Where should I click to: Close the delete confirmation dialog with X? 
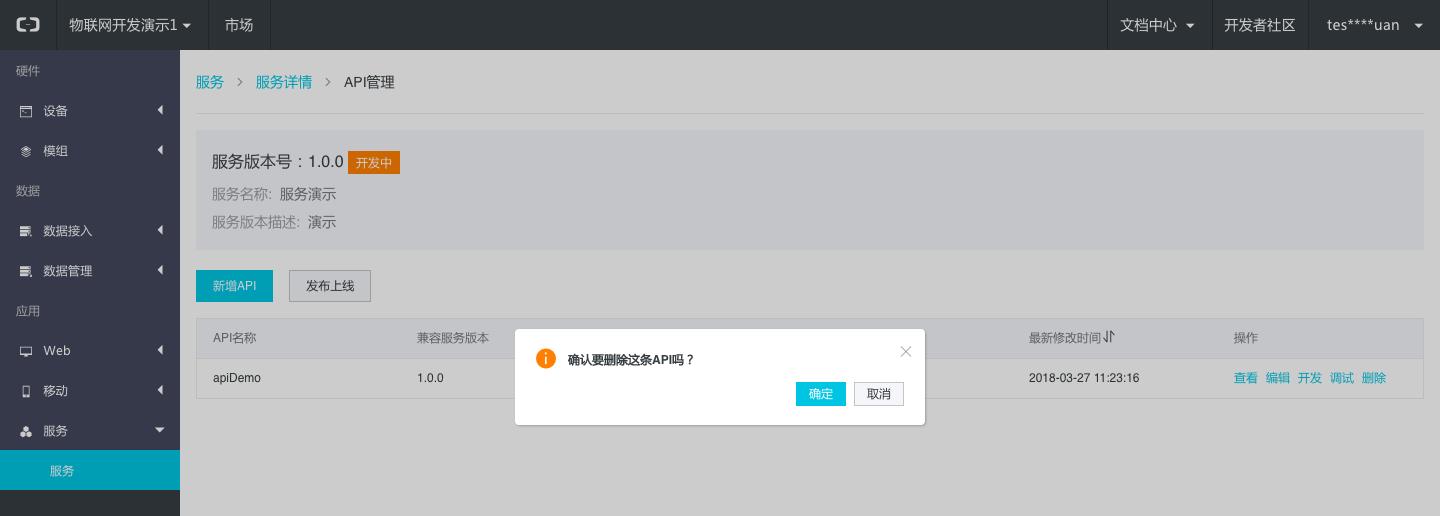[x=906, y=351]
